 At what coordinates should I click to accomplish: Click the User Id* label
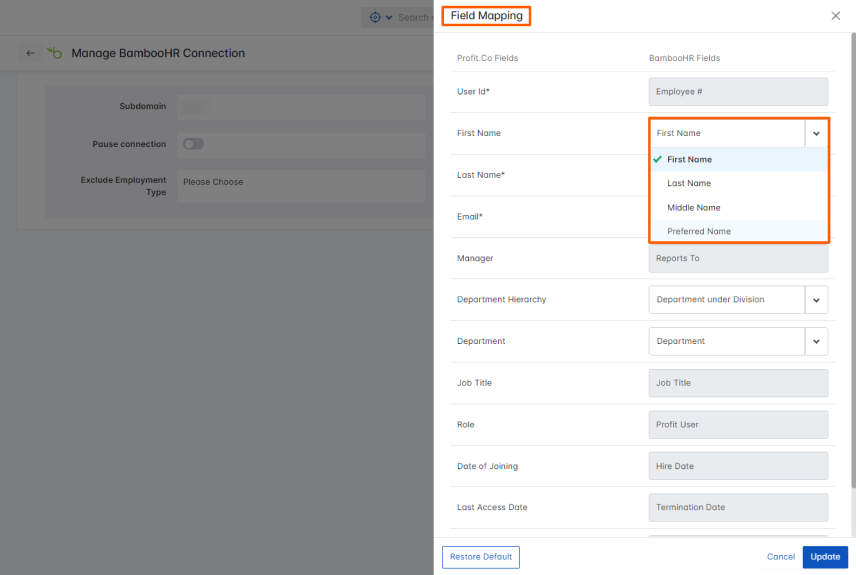(473, 92)
